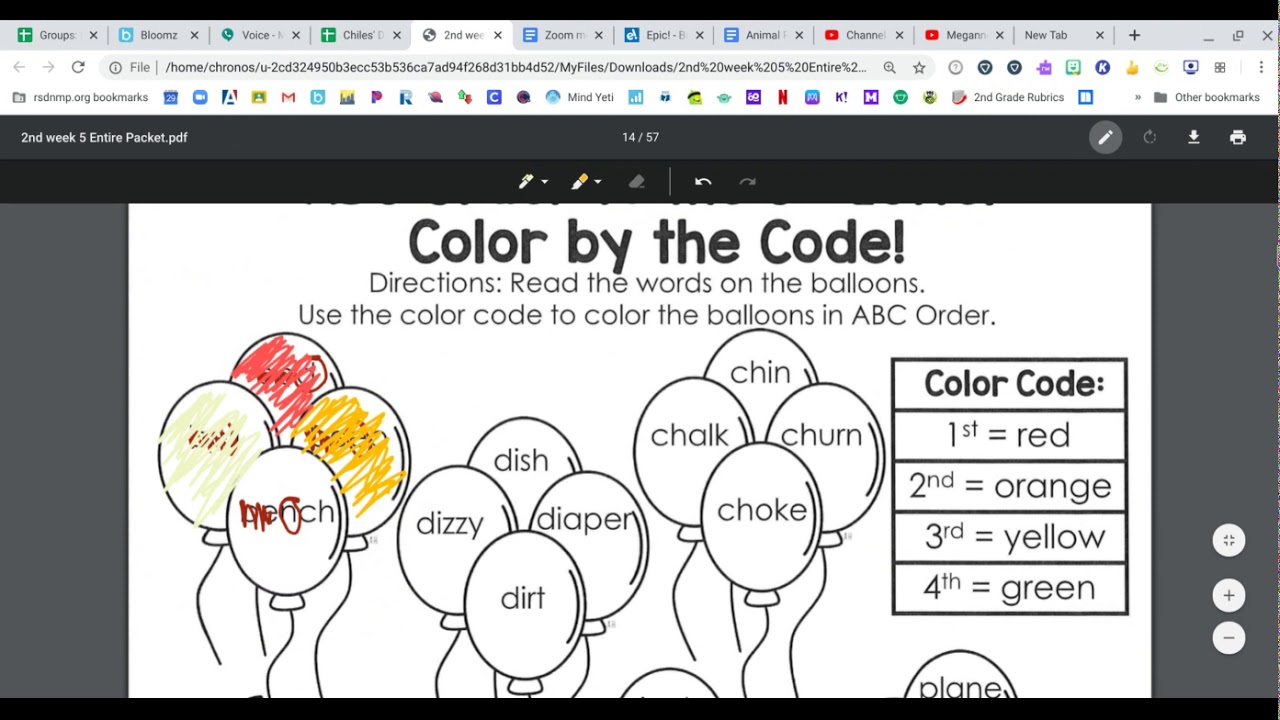This screenshot has width=1280, height=720.
Task: Click the thumbs-up extension icon
Action: 1132,67
